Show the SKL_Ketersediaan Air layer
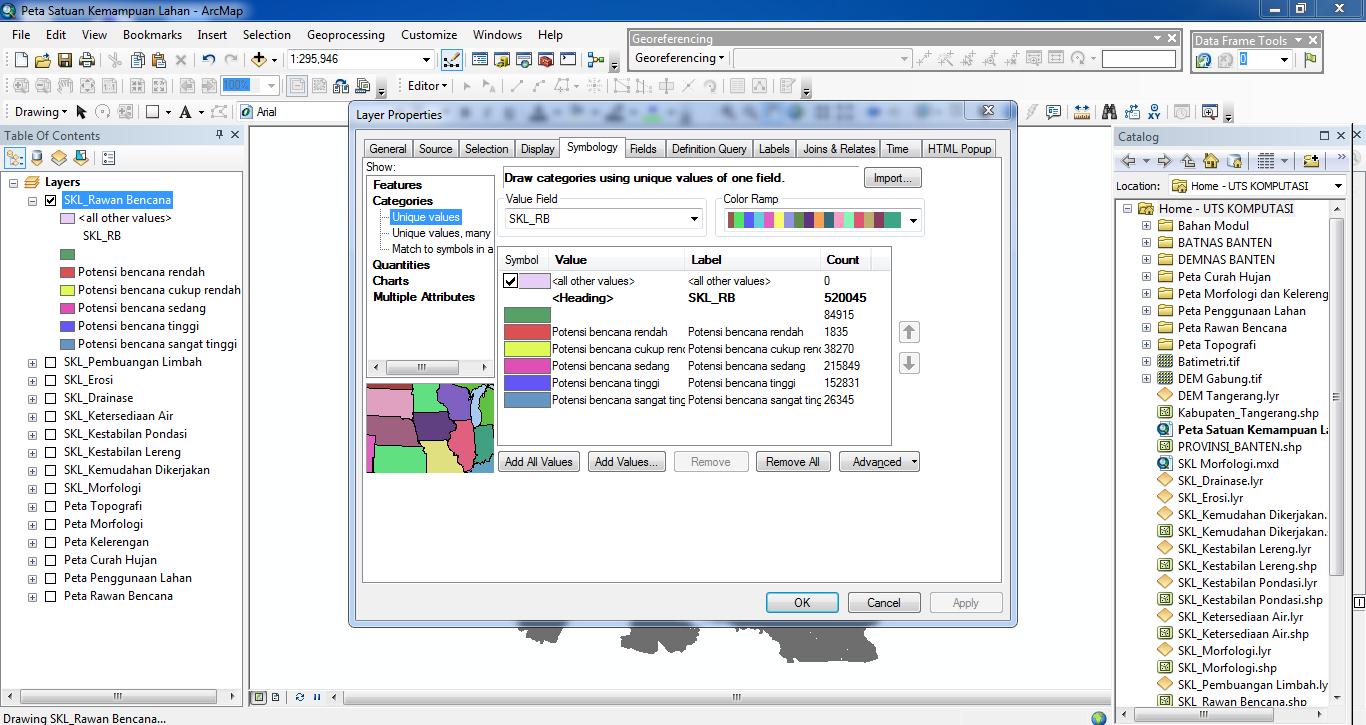The width and height of the screenshot is (1366, 725). [51, 416]
